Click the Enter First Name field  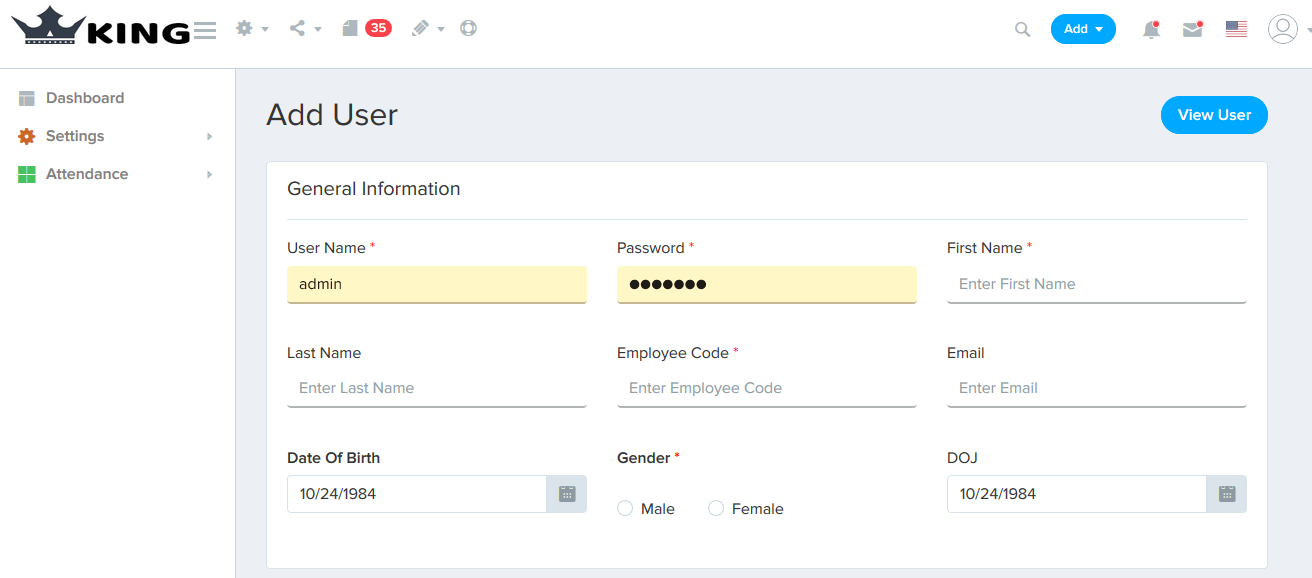tap(1096, 284)
